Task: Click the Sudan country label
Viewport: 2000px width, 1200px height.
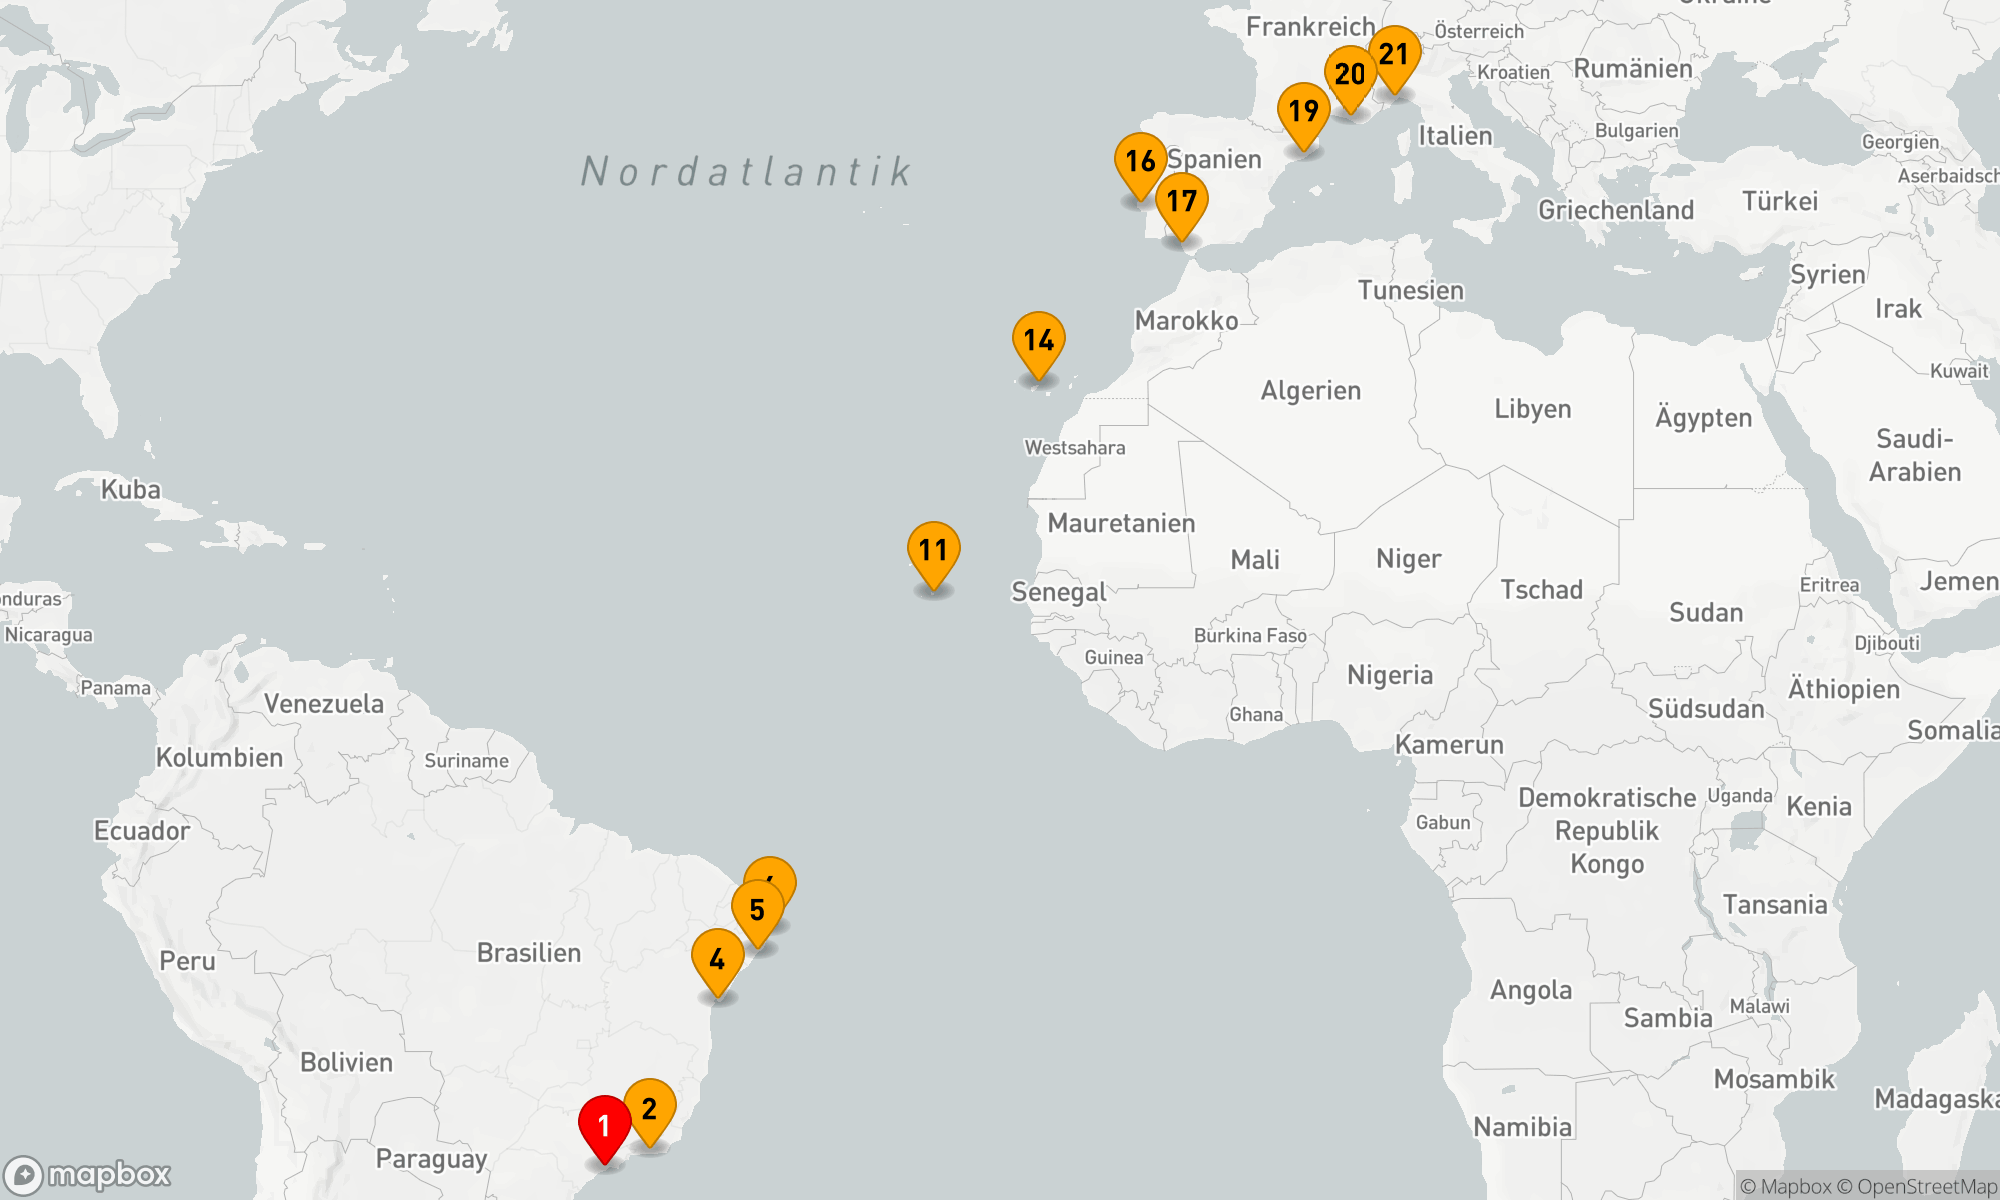Action: coord(1706,612)
